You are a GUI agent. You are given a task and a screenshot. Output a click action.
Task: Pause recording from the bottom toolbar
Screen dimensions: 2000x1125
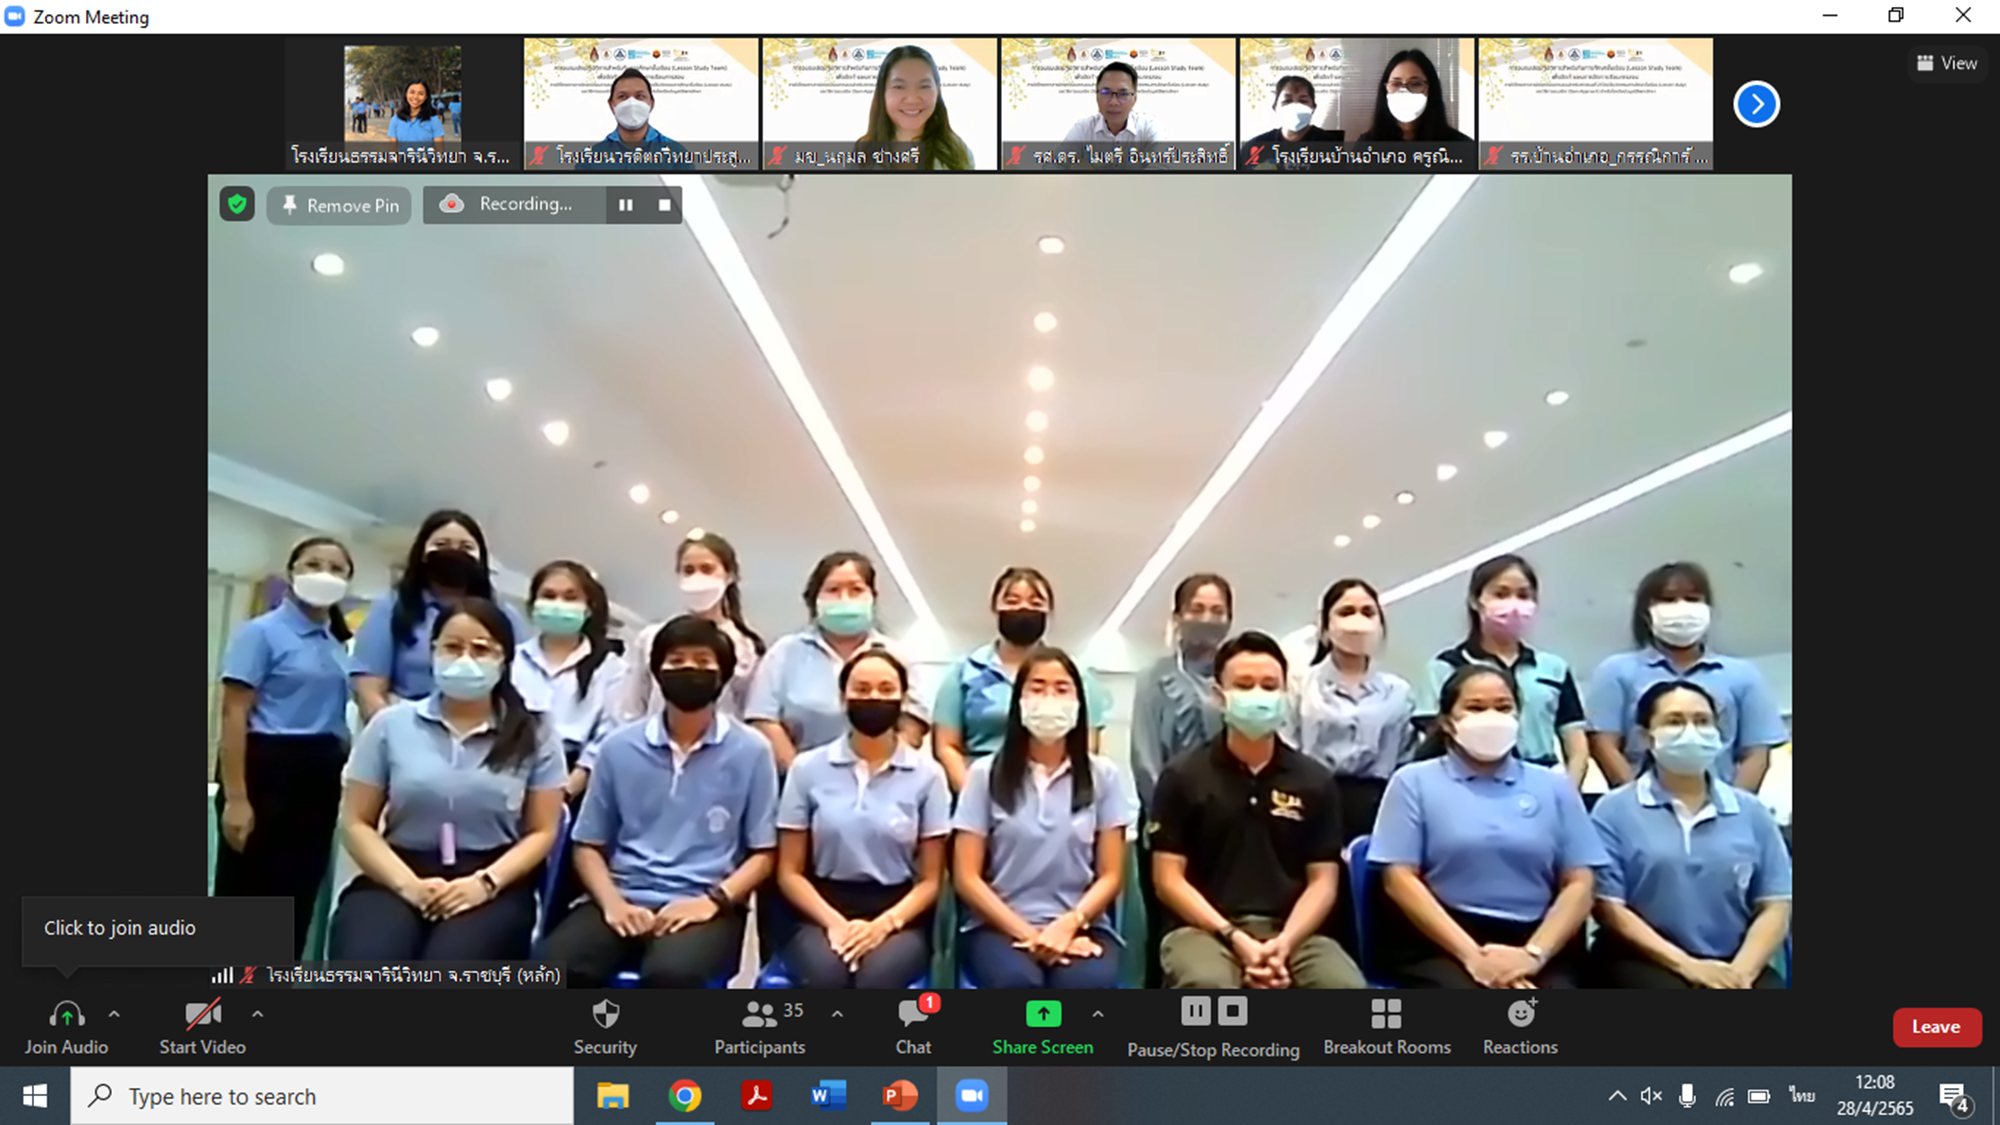pos(1196,1012)
